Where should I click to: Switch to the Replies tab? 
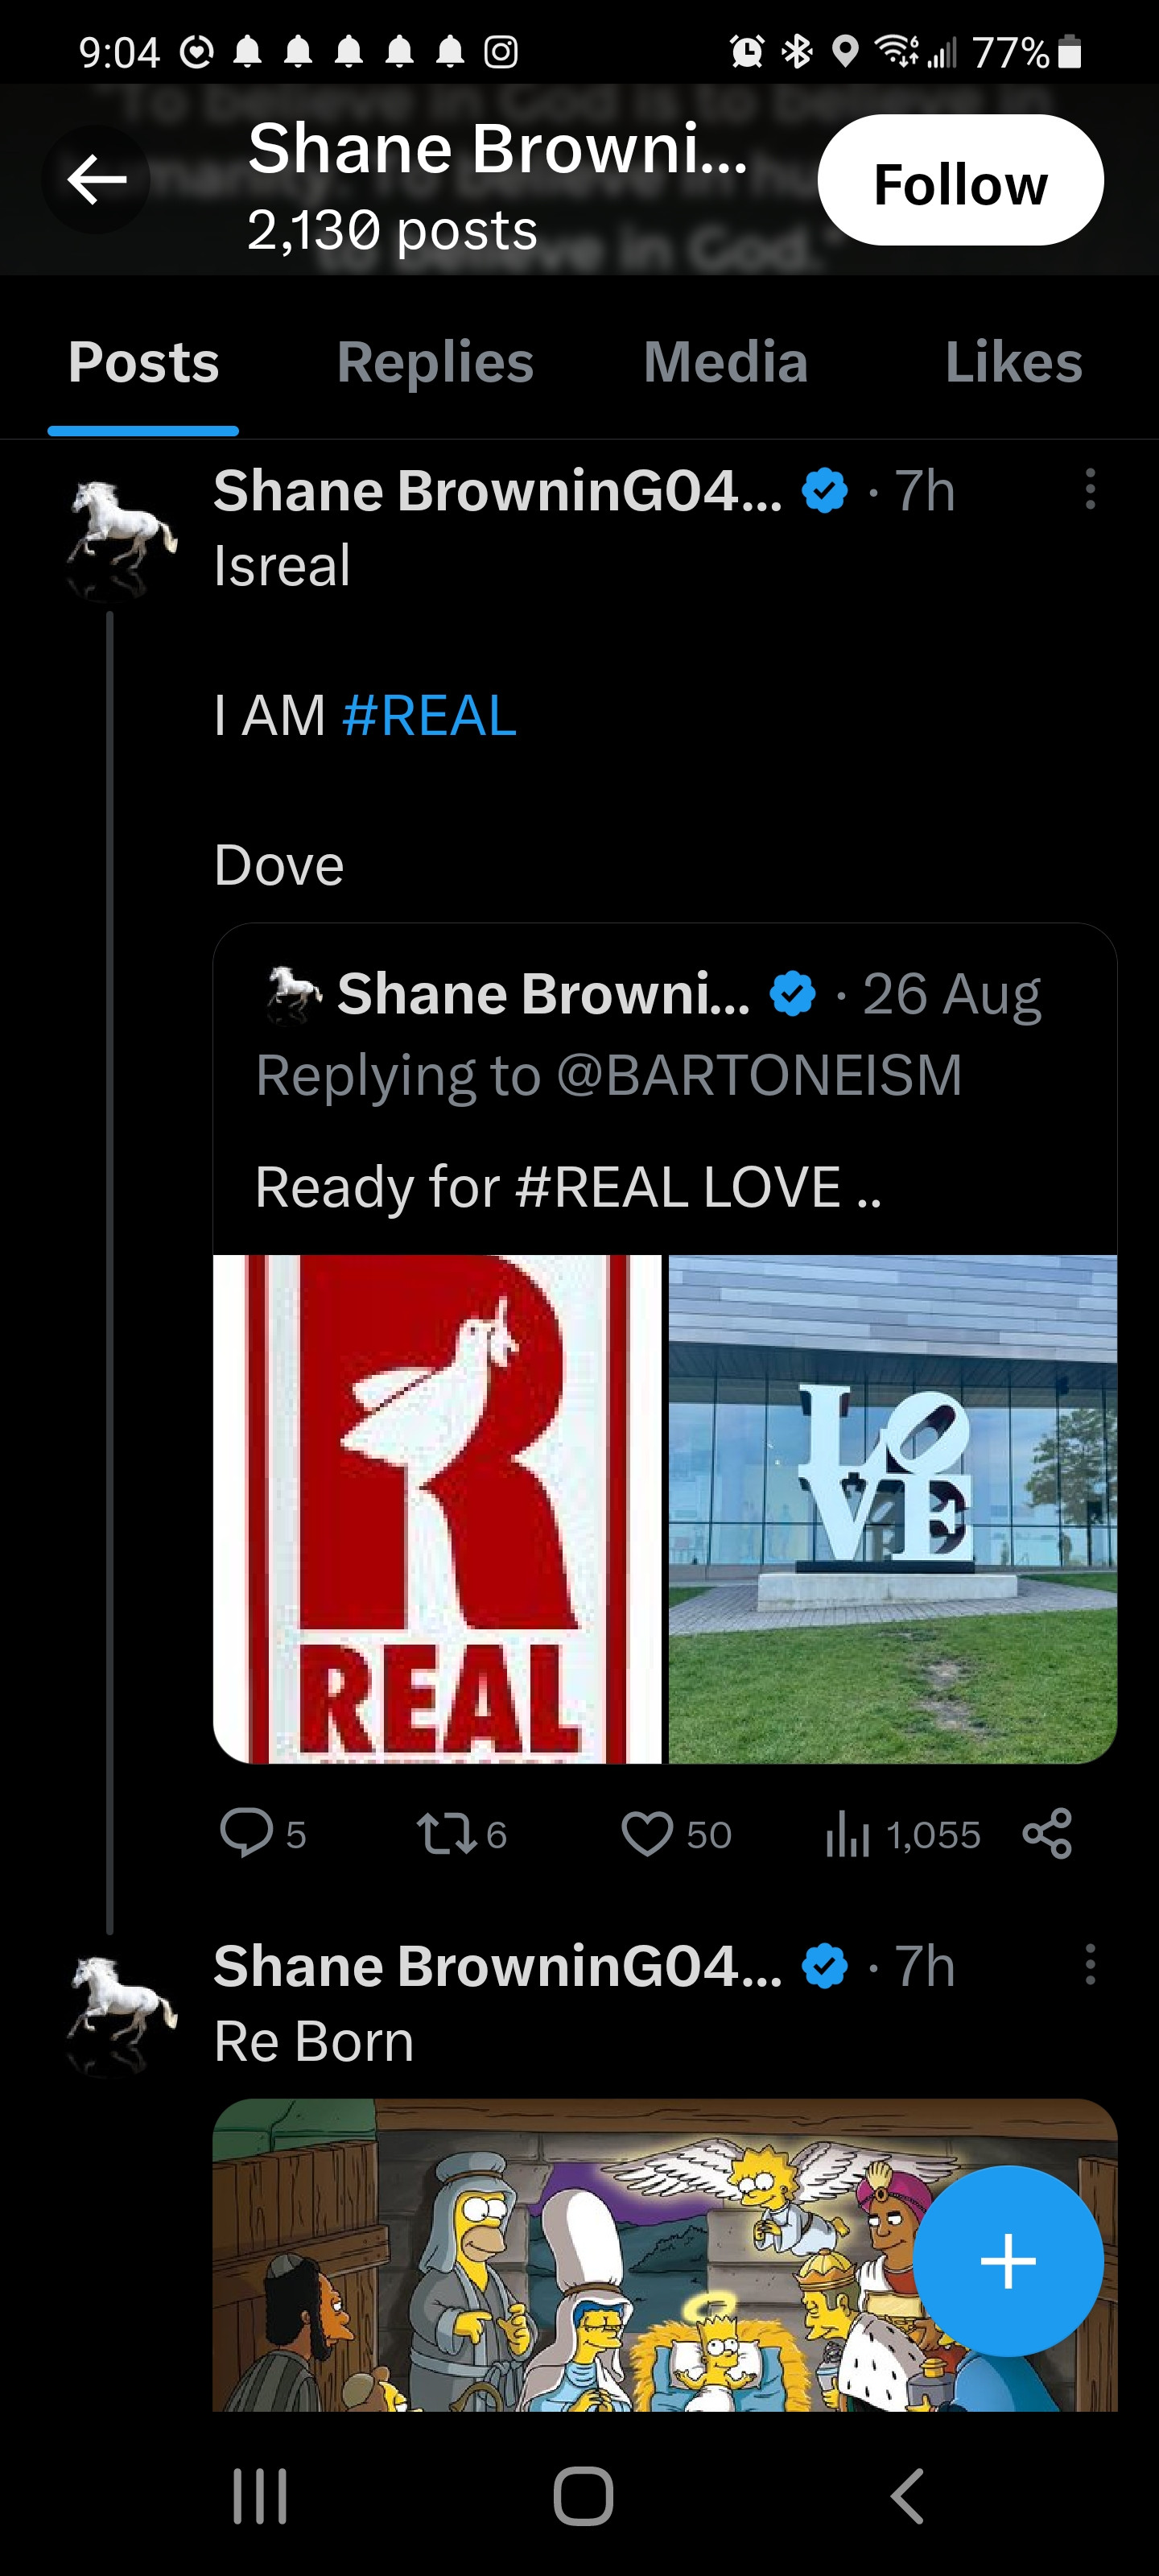435,362
